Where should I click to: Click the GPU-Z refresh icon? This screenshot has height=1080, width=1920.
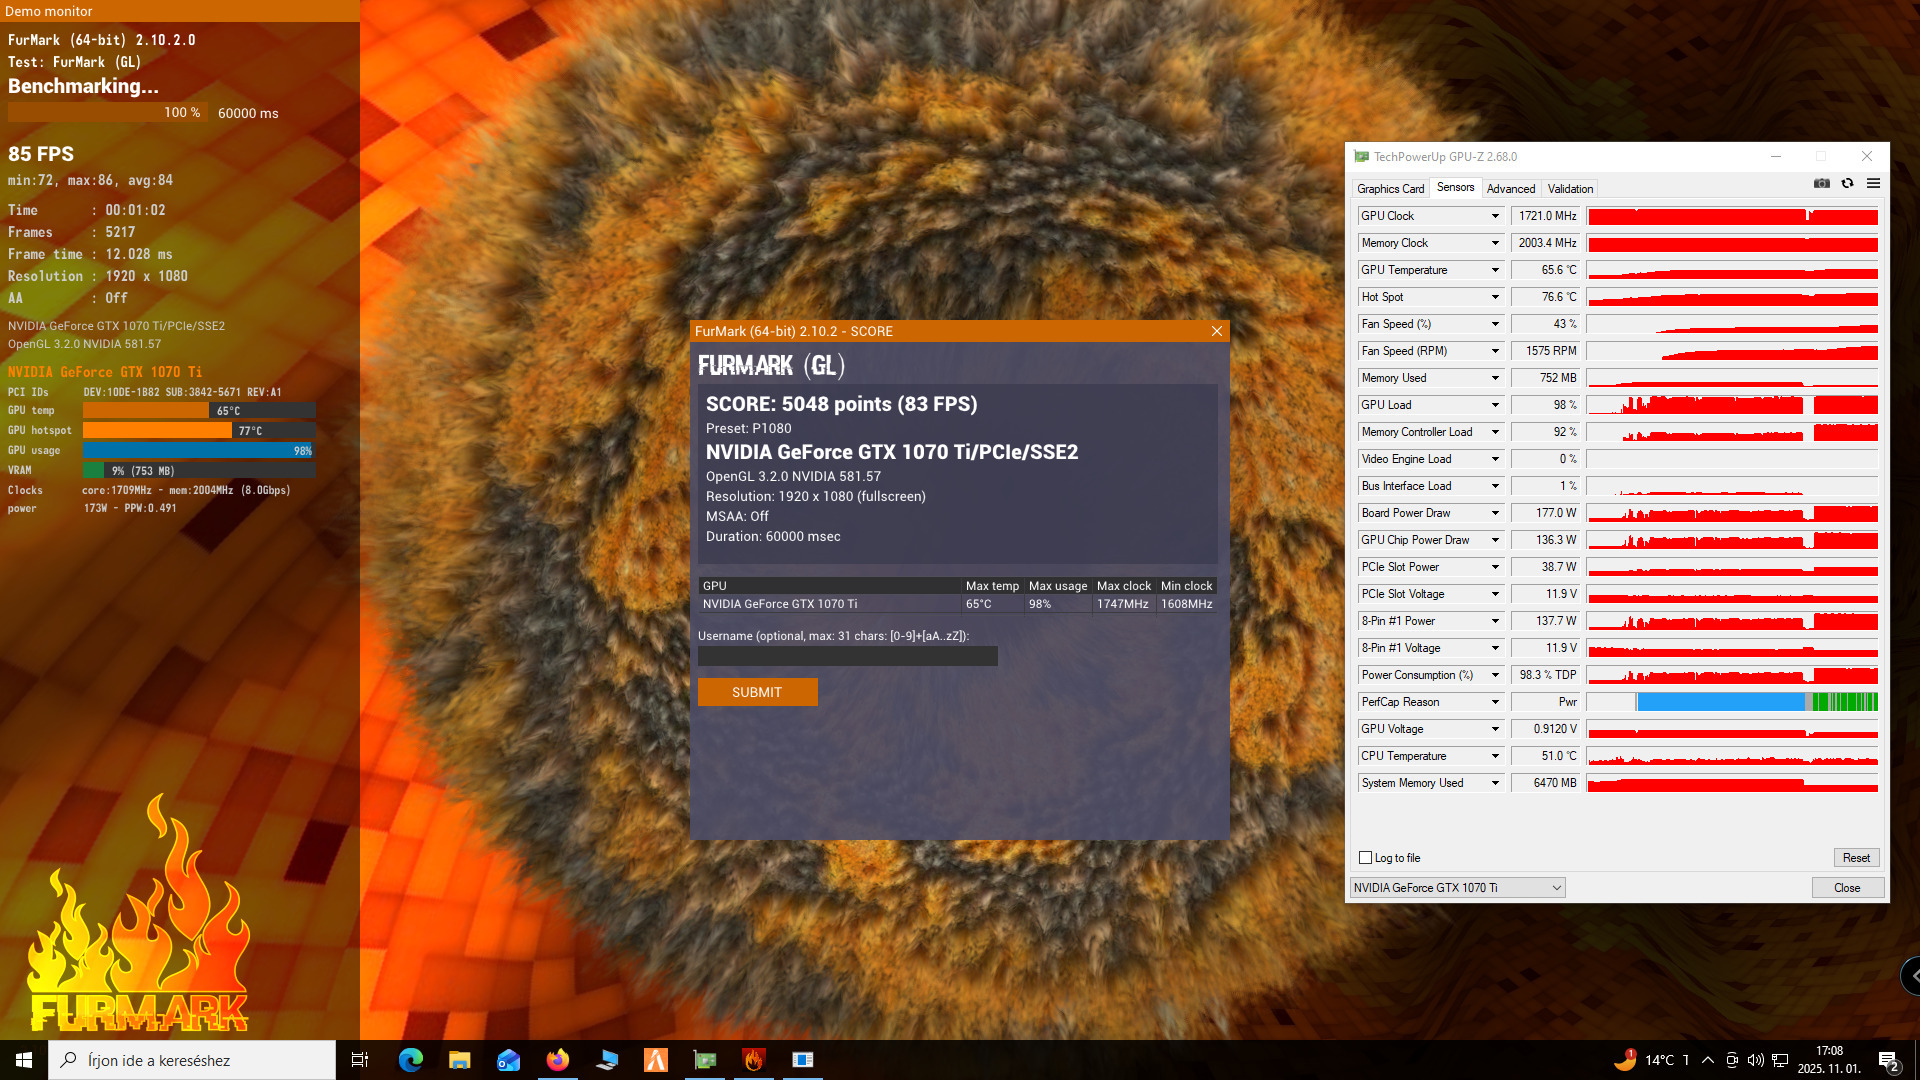(1847, 184)
